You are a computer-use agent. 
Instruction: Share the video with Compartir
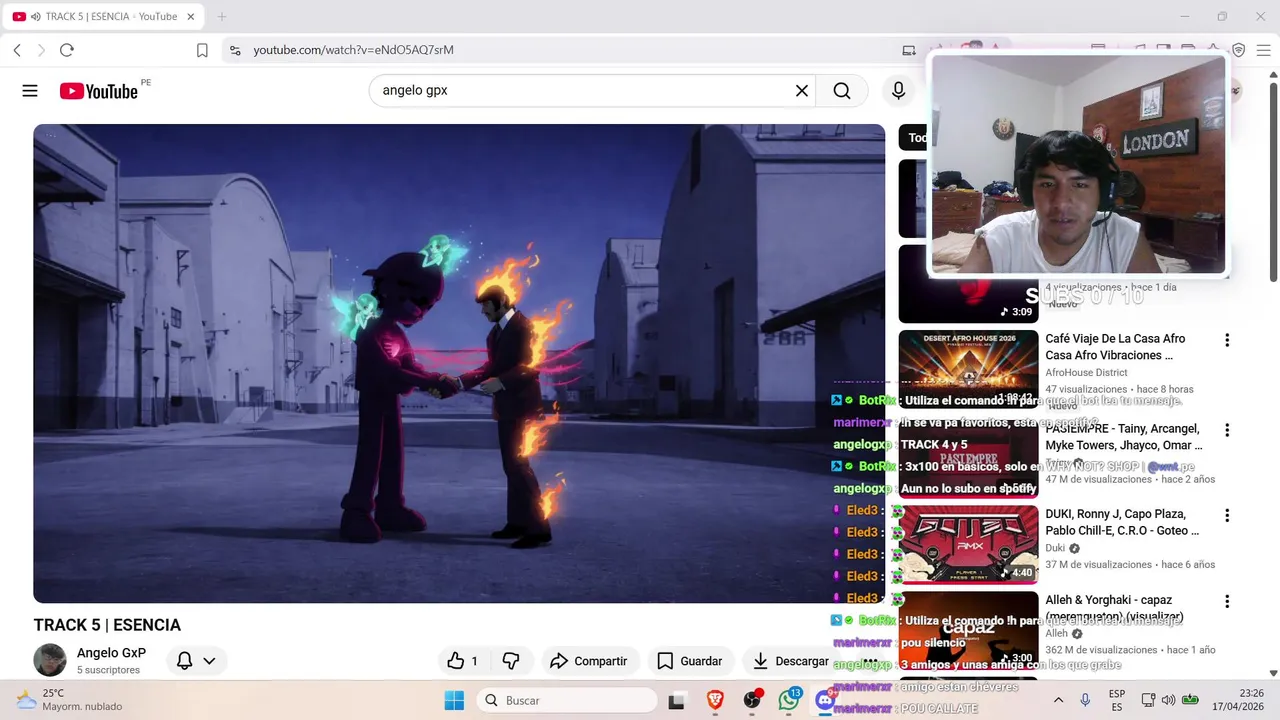(x=589, y=661)
